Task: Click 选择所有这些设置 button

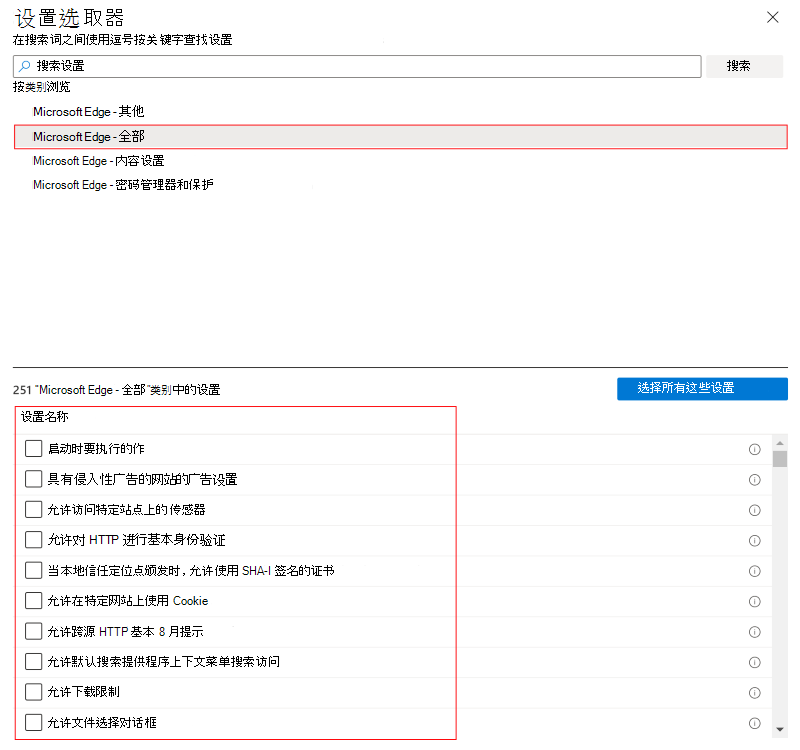Action: click(702, 388)
